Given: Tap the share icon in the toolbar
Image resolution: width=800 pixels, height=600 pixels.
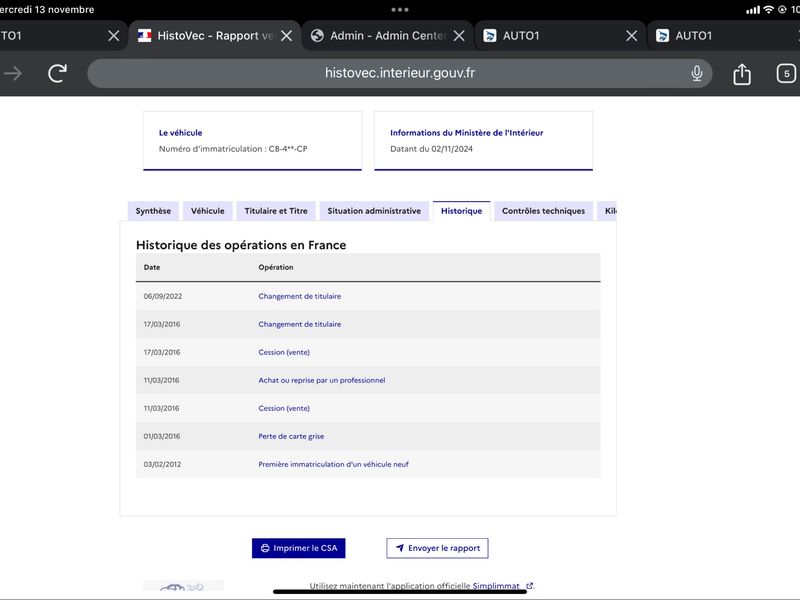Looking at the screenshot, I should tap(741, 74).
